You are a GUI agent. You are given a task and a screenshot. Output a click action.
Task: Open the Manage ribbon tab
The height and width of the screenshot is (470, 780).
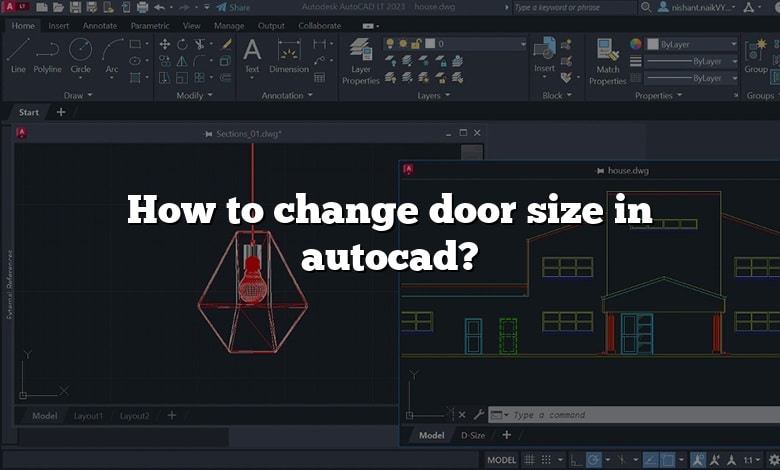(x=229, y=25)
